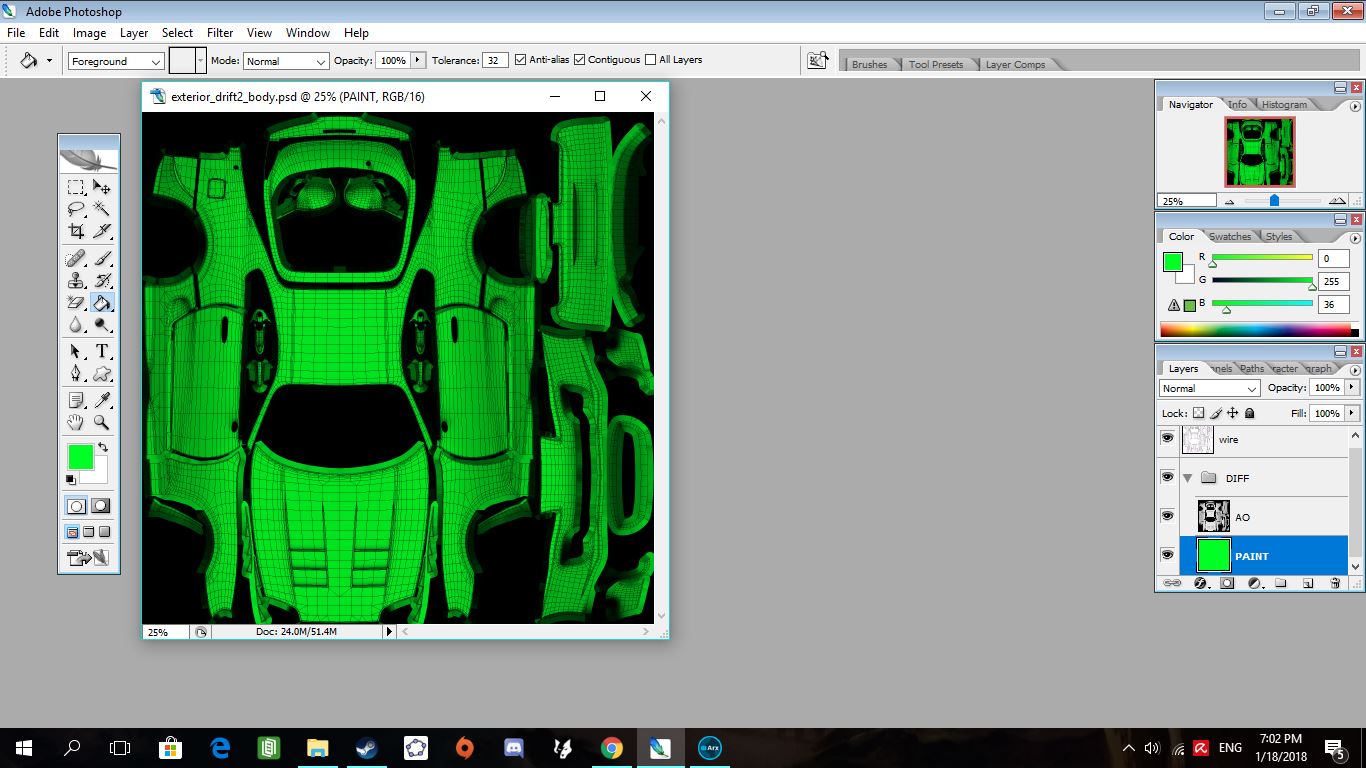1366x768 pixels.
Task: Open the Image menu
Action: [x=89, y=33]
